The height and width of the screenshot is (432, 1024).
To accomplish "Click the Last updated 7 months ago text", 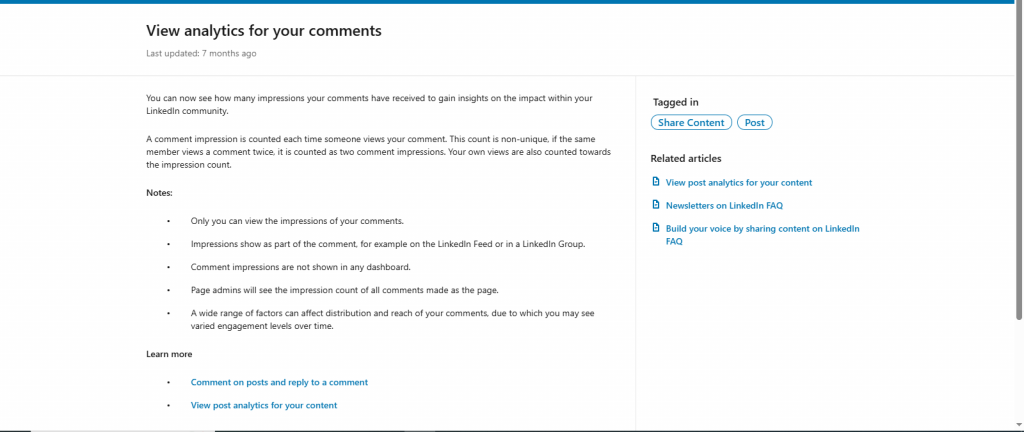I will point(201,53).
